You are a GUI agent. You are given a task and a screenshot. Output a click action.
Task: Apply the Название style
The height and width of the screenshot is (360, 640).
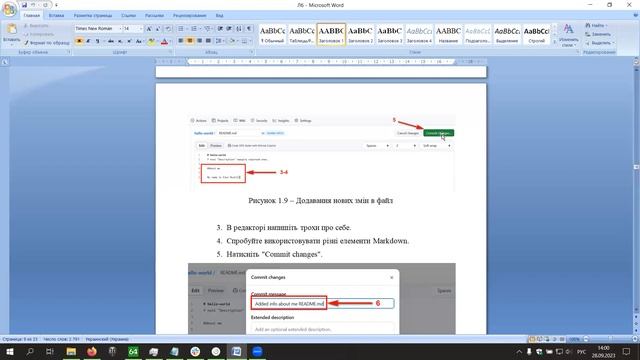pyautogui.click(x=448, y=34)
